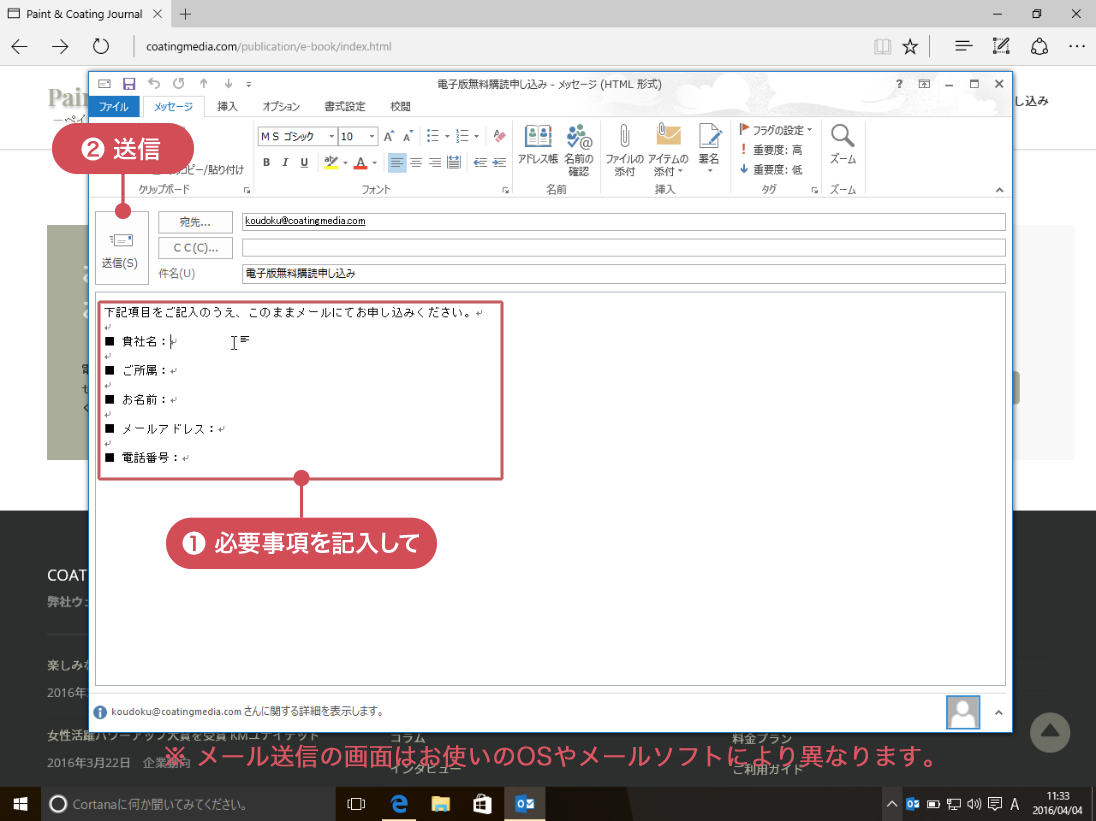Toggle bold formatting
Image resolution: width=1096 pixels, height=821 pixels.
click(266, 163)
